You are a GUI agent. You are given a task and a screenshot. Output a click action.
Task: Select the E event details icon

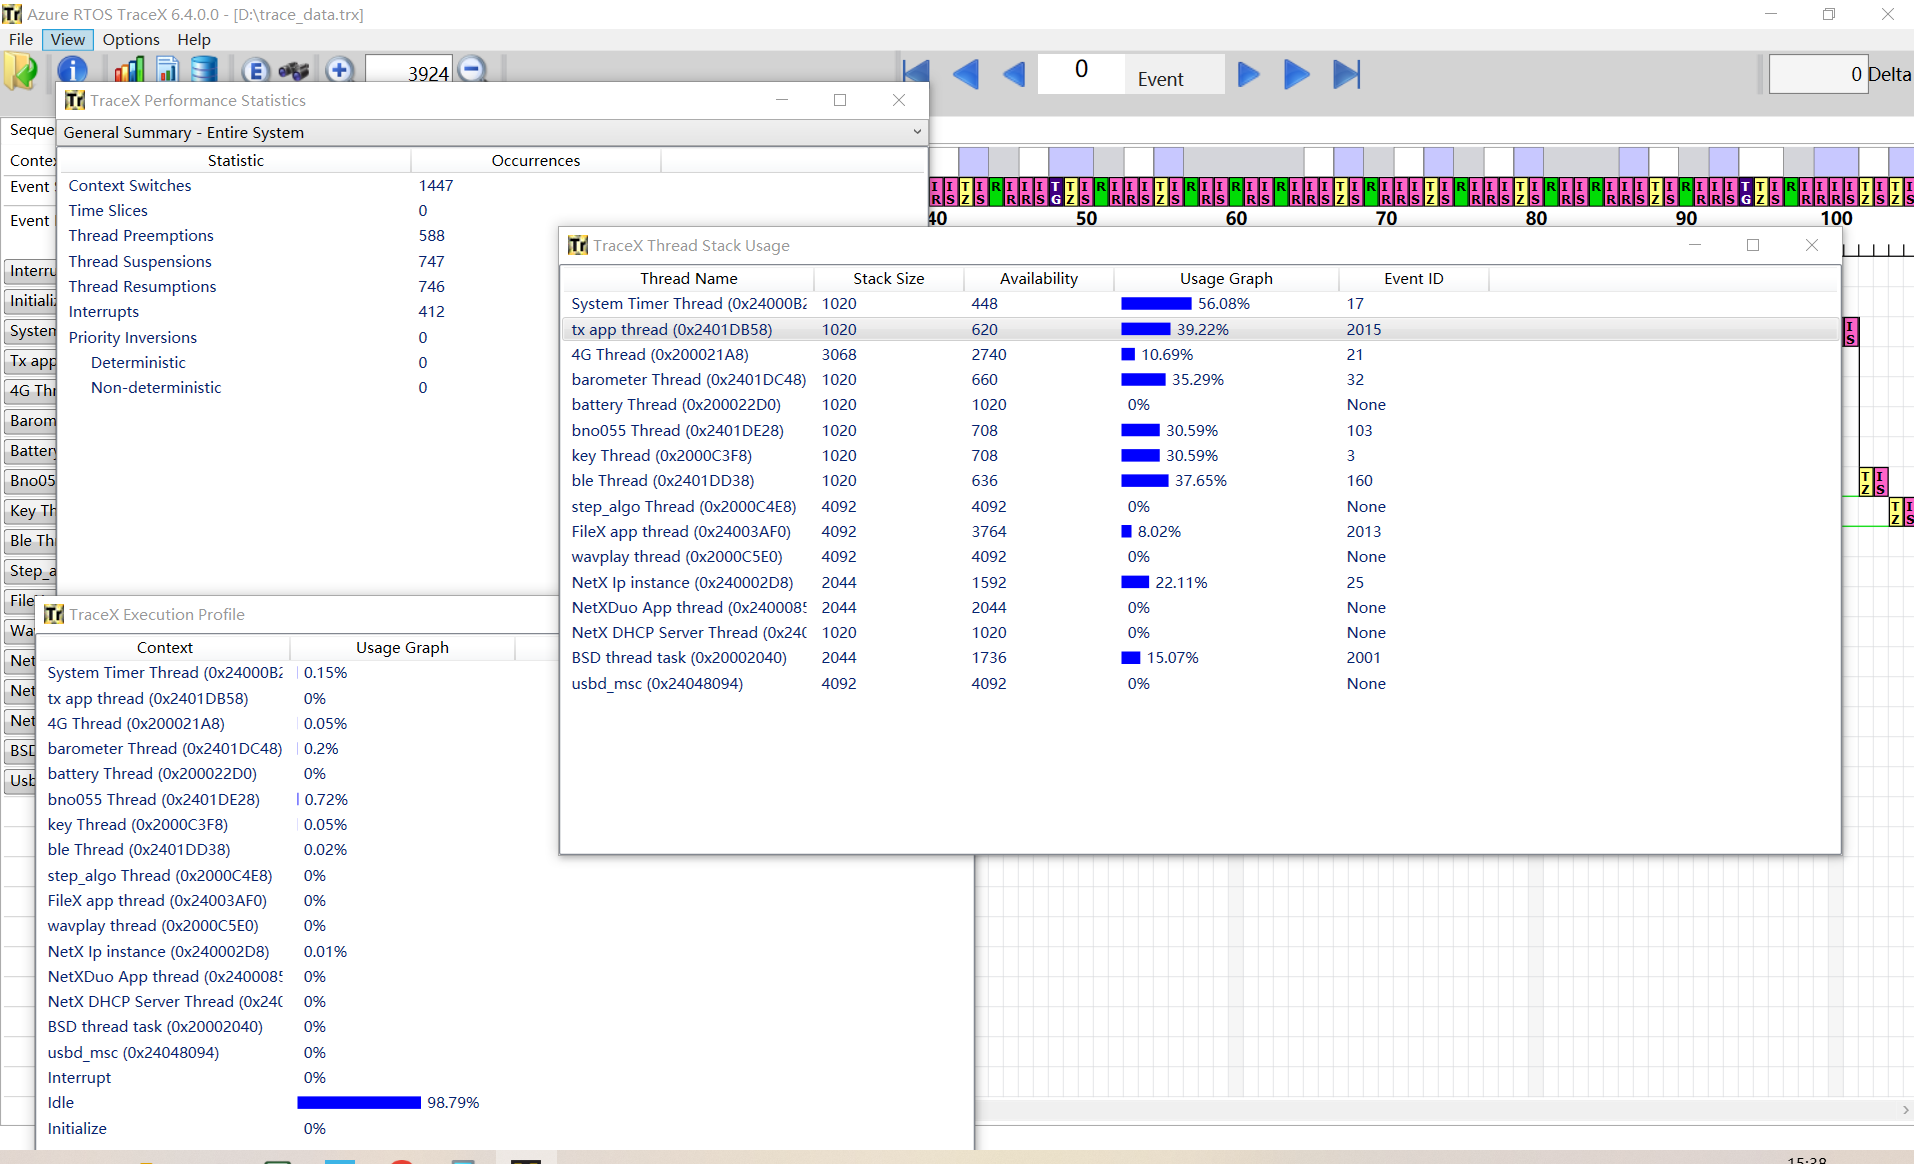click(256, 71)
